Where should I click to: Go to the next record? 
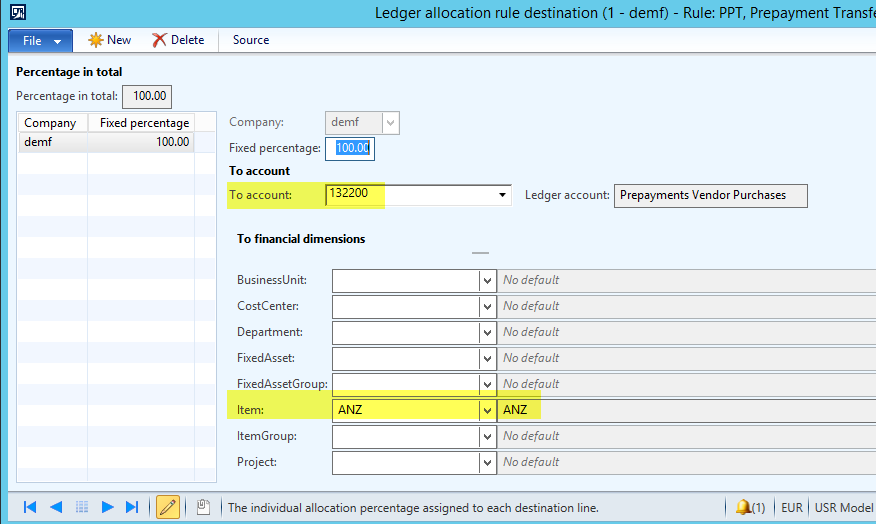[x=107, y=507]
